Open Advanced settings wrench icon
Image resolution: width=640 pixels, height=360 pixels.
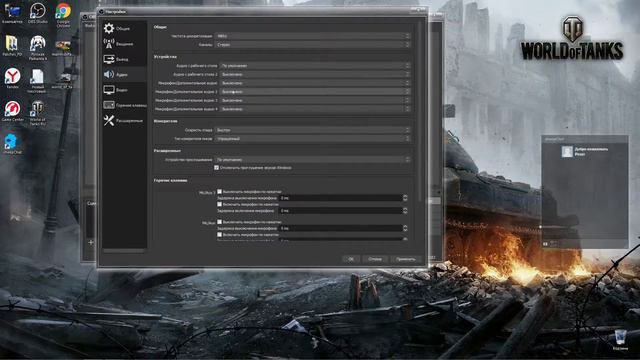(109, 120)
